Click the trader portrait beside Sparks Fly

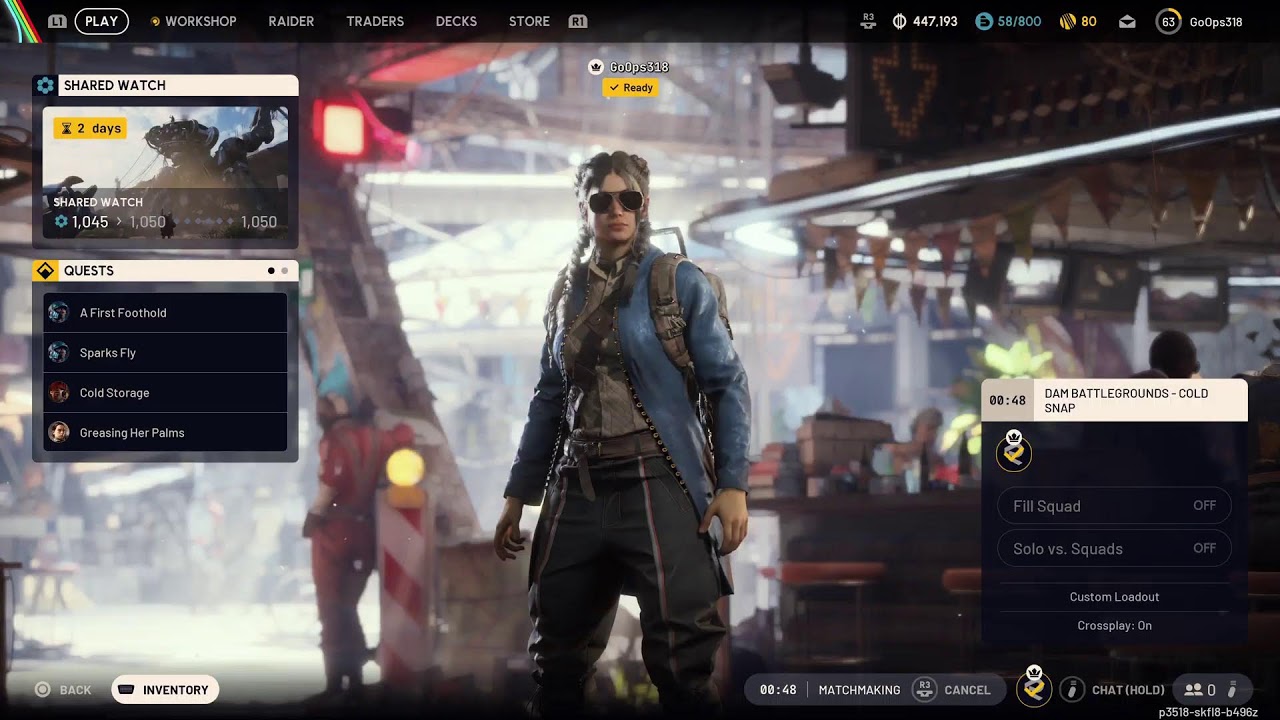(x=59, y=353)
